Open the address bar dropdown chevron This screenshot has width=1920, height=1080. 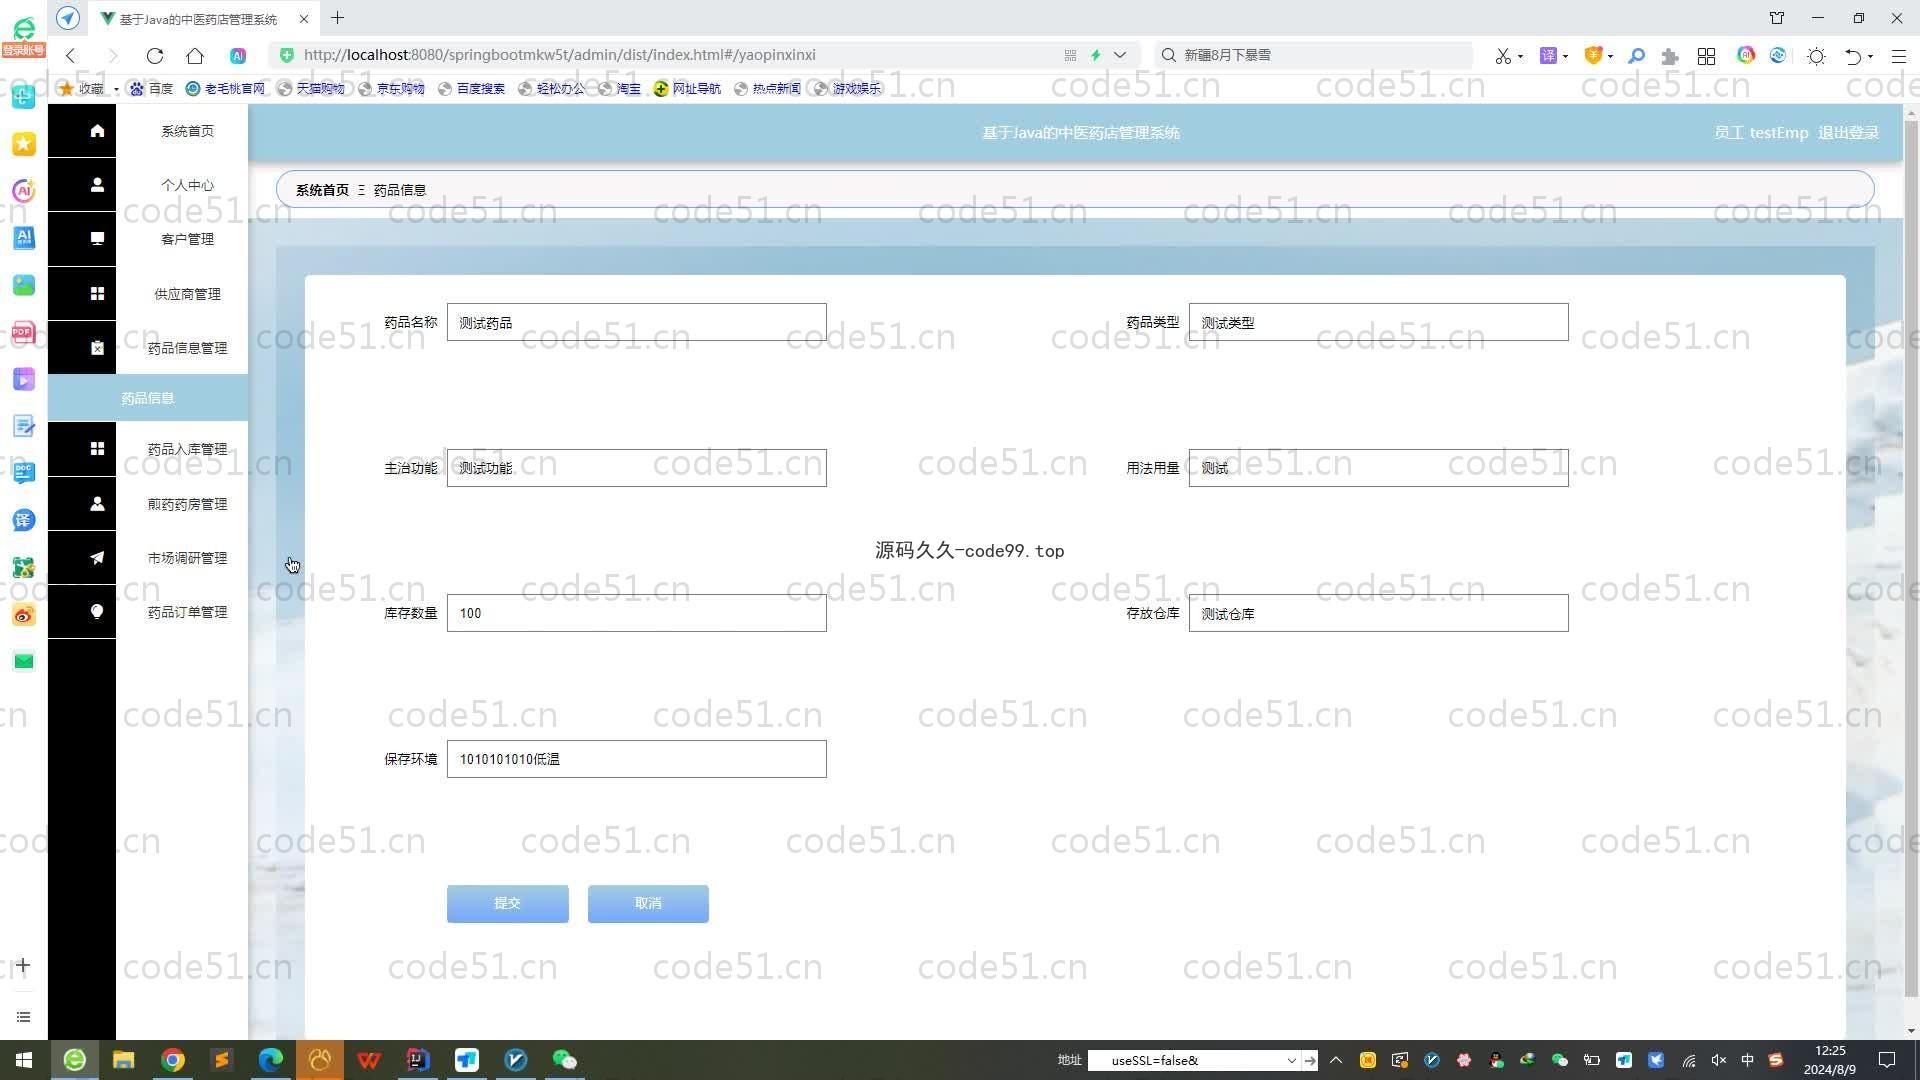click(1120, 55)
